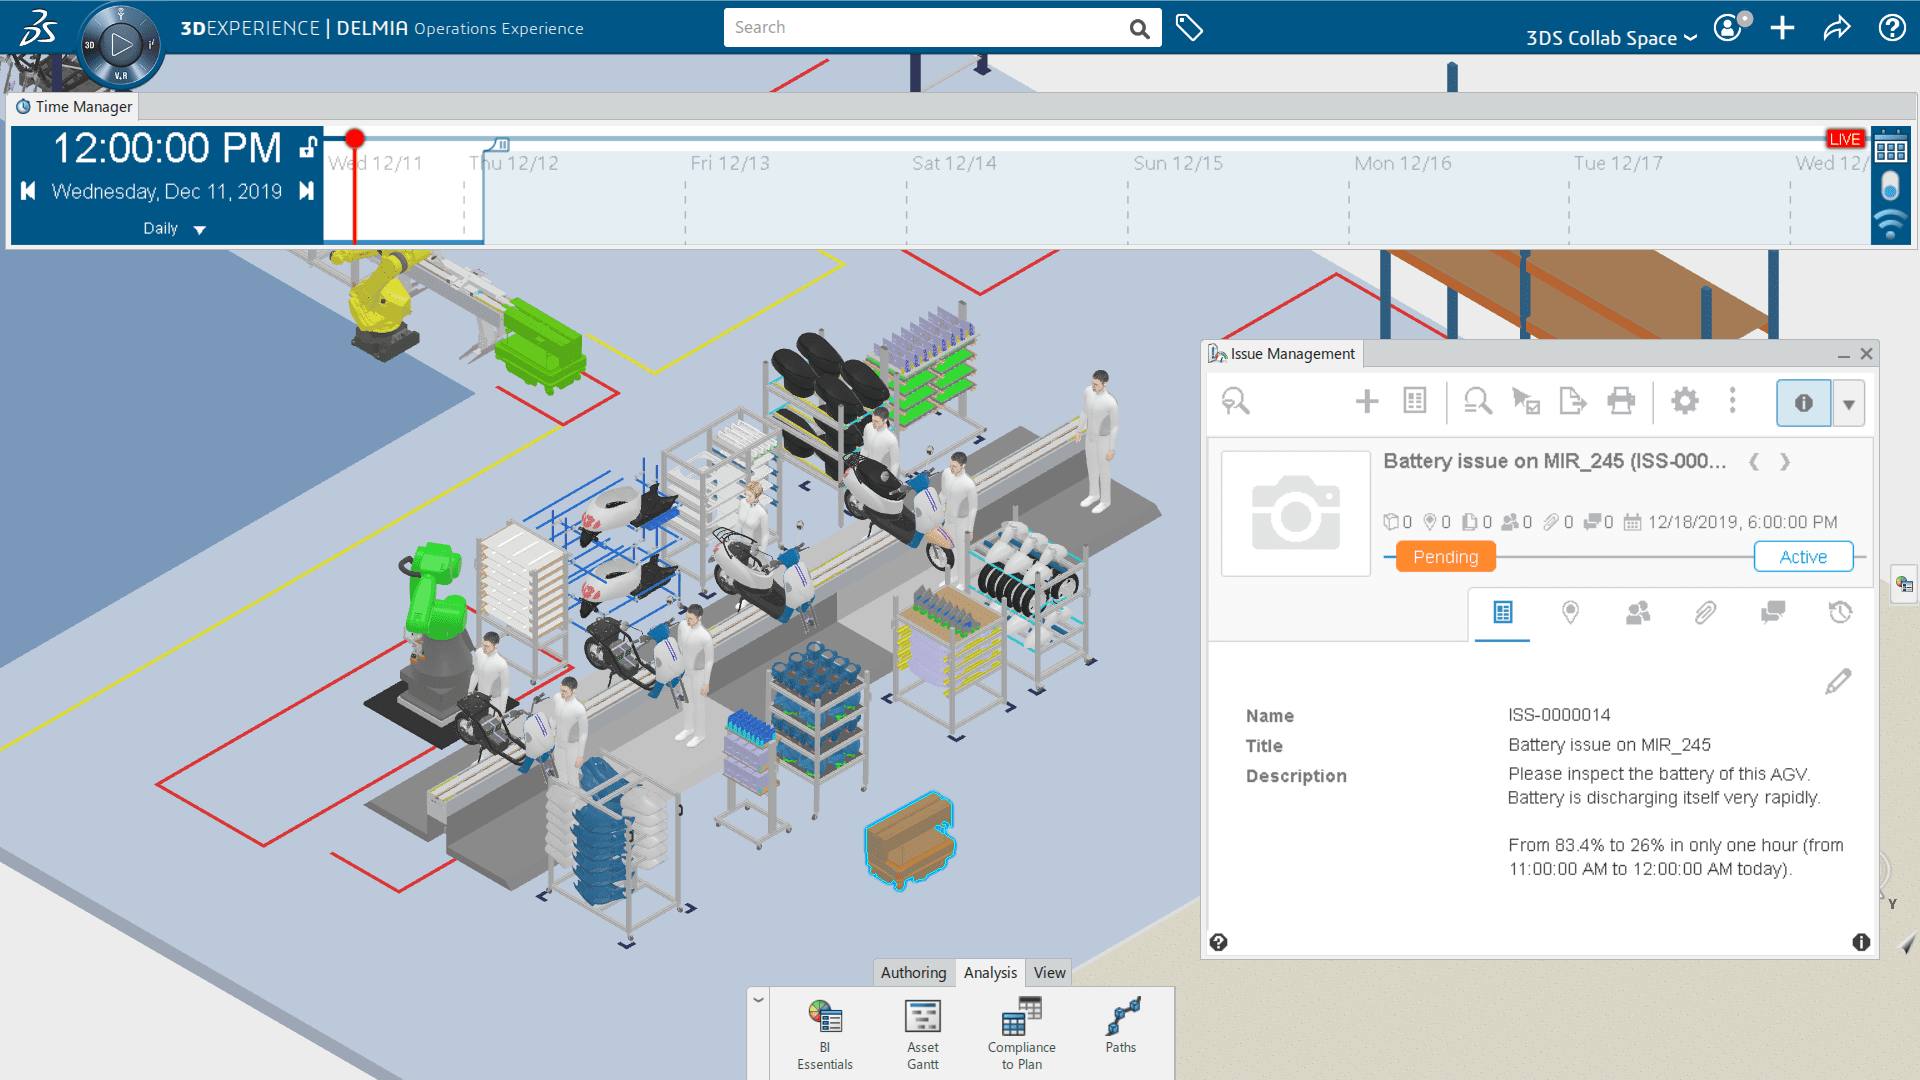Switch to View tab
1920x1080 pixels.
(1049, 972)
